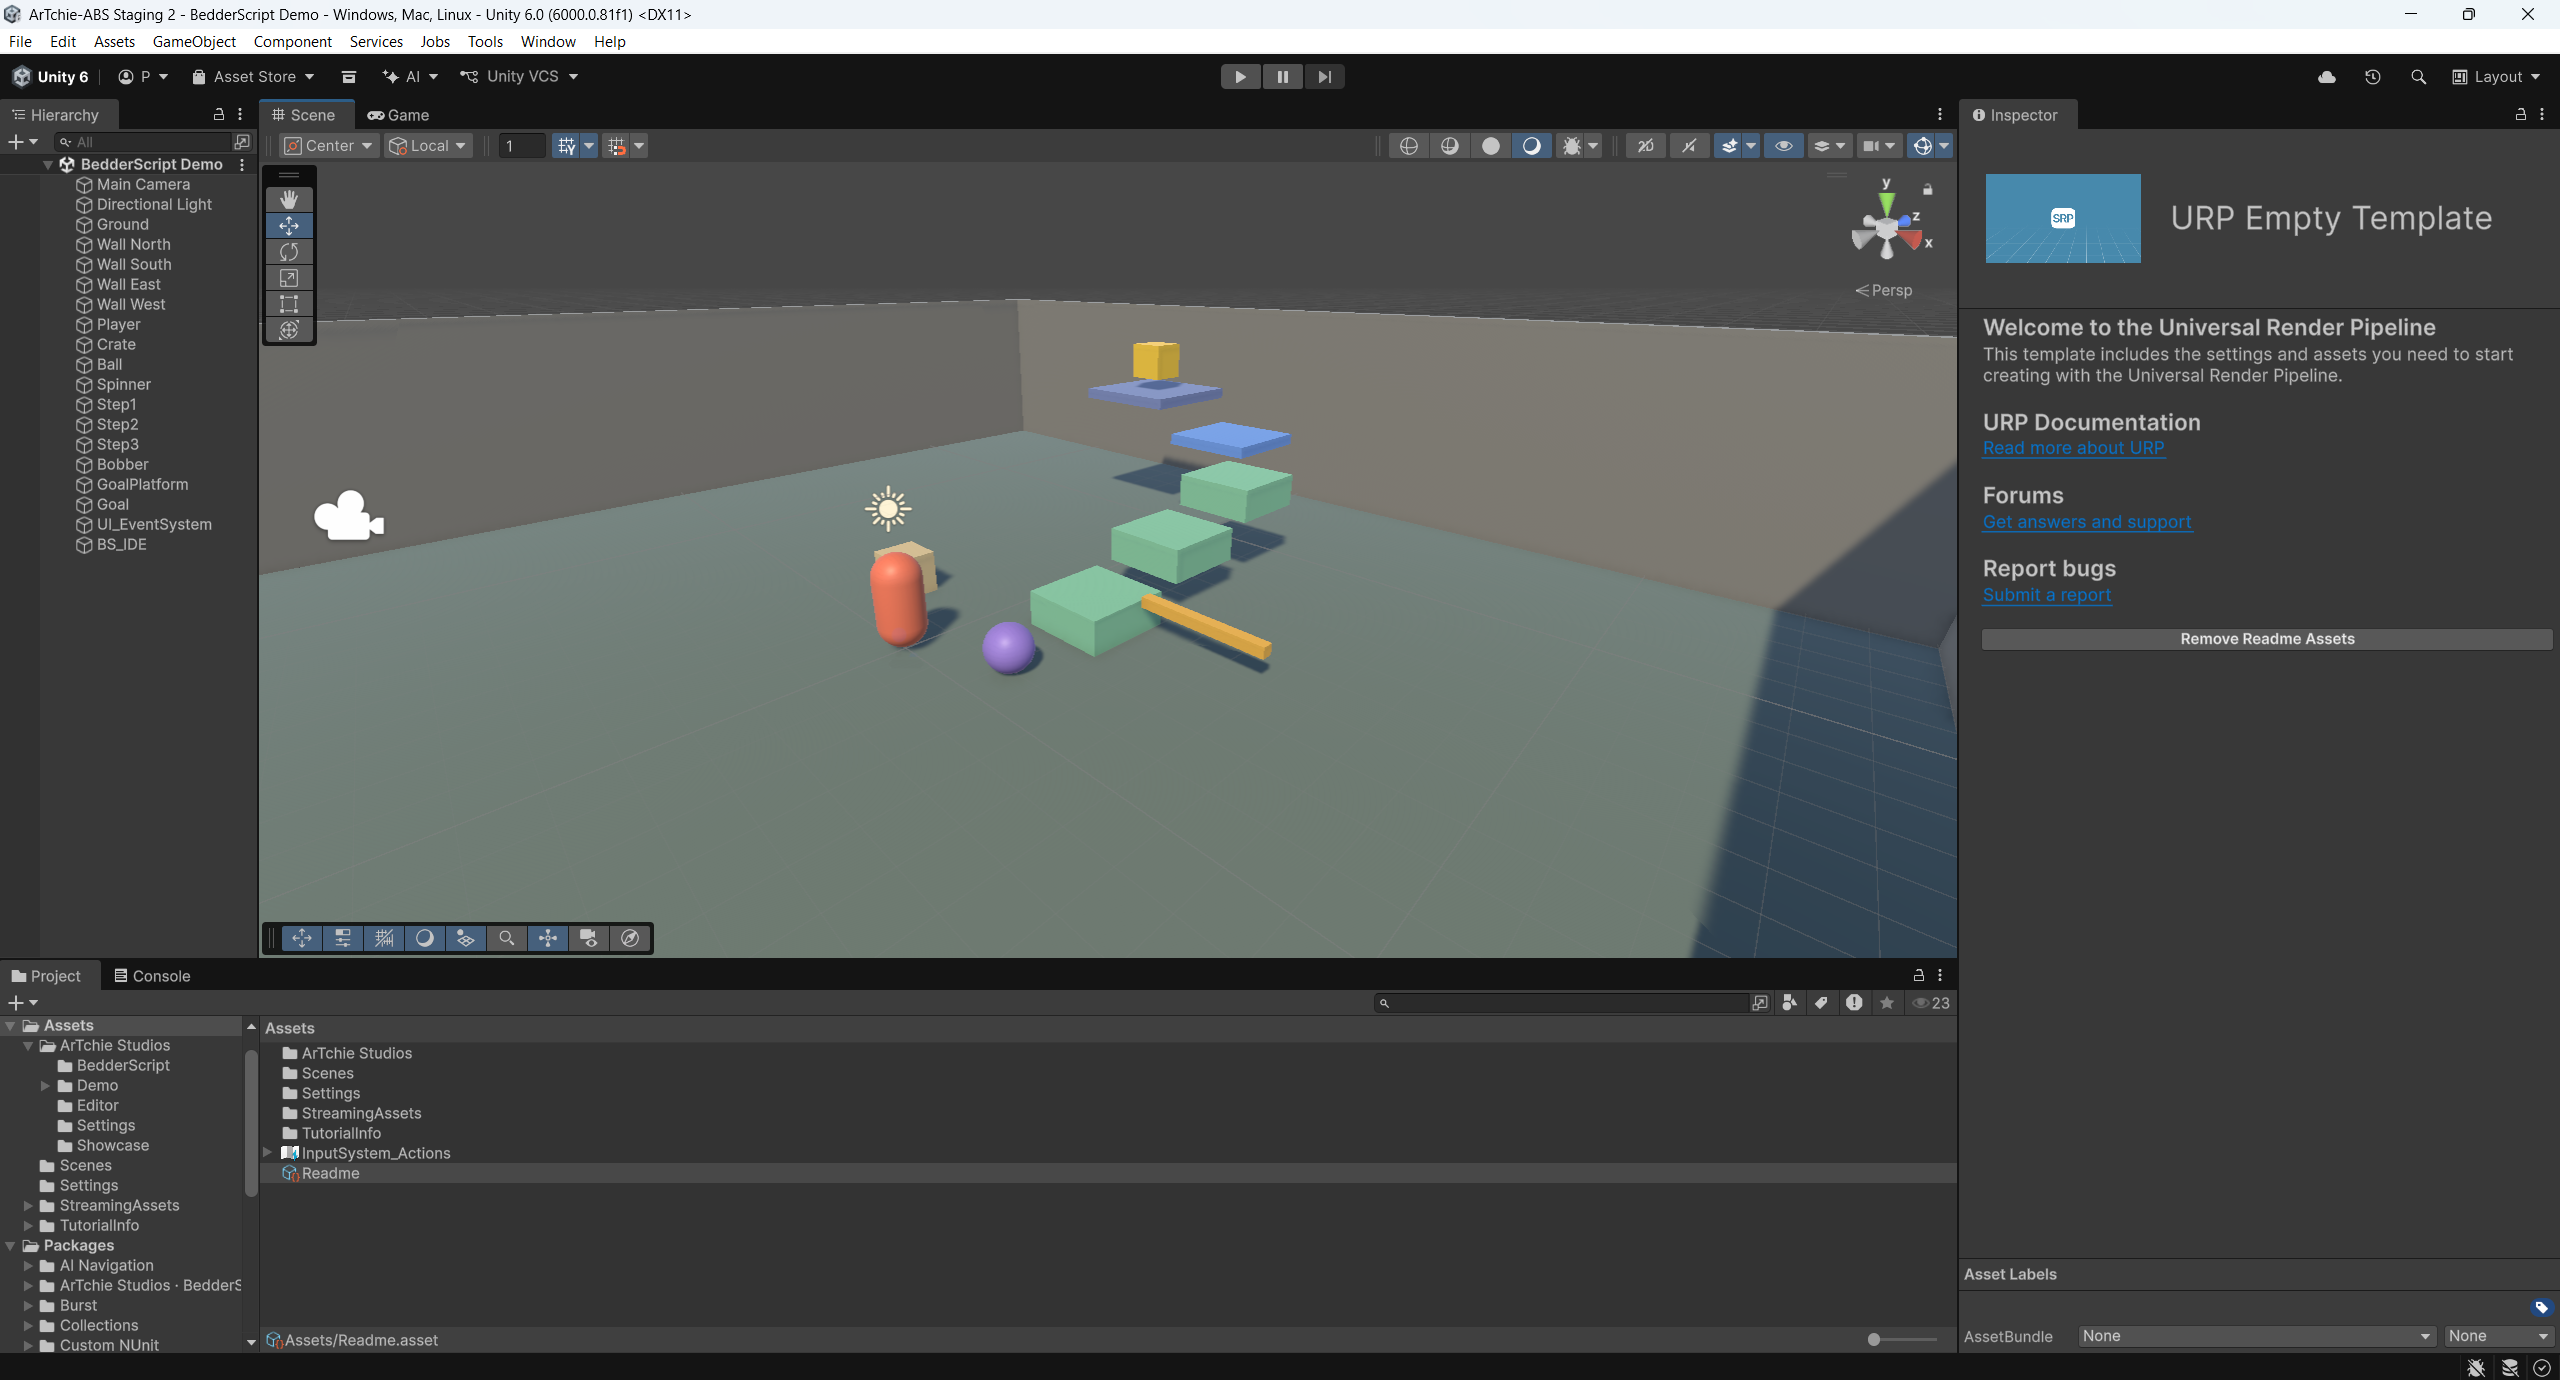Open the GameObject menu
Image resolution: width=2560 pixels, height=1380 pixels.
pyautogui.click(x=194, y=42)
